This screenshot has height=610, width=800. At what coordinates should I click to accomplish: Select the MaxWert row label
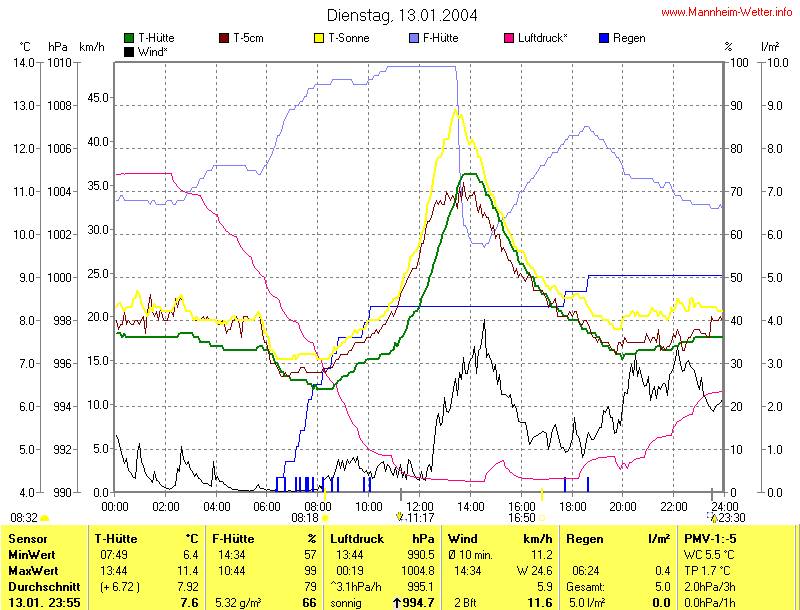point(33,570)
